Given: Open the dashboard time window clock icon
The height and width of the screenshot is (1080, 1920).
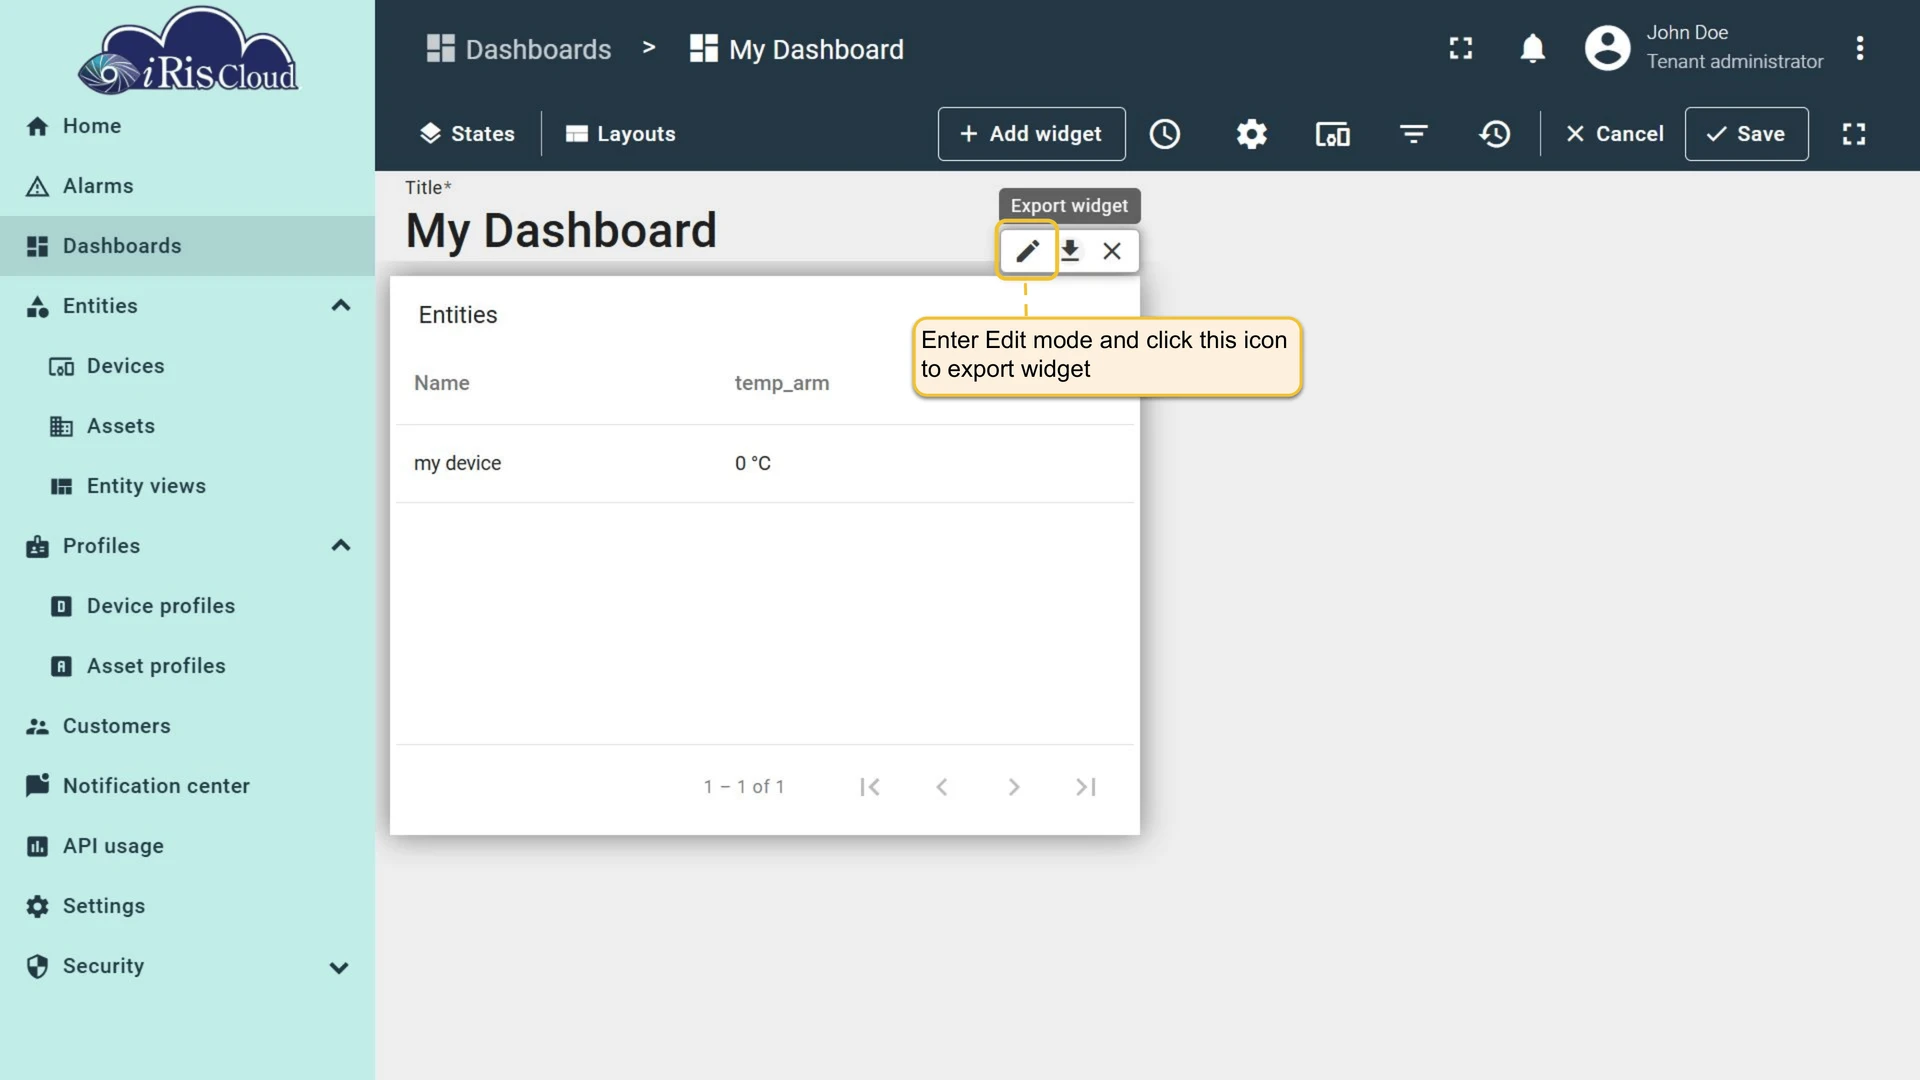Looking at the screenshot, I should click(1165, 134).
